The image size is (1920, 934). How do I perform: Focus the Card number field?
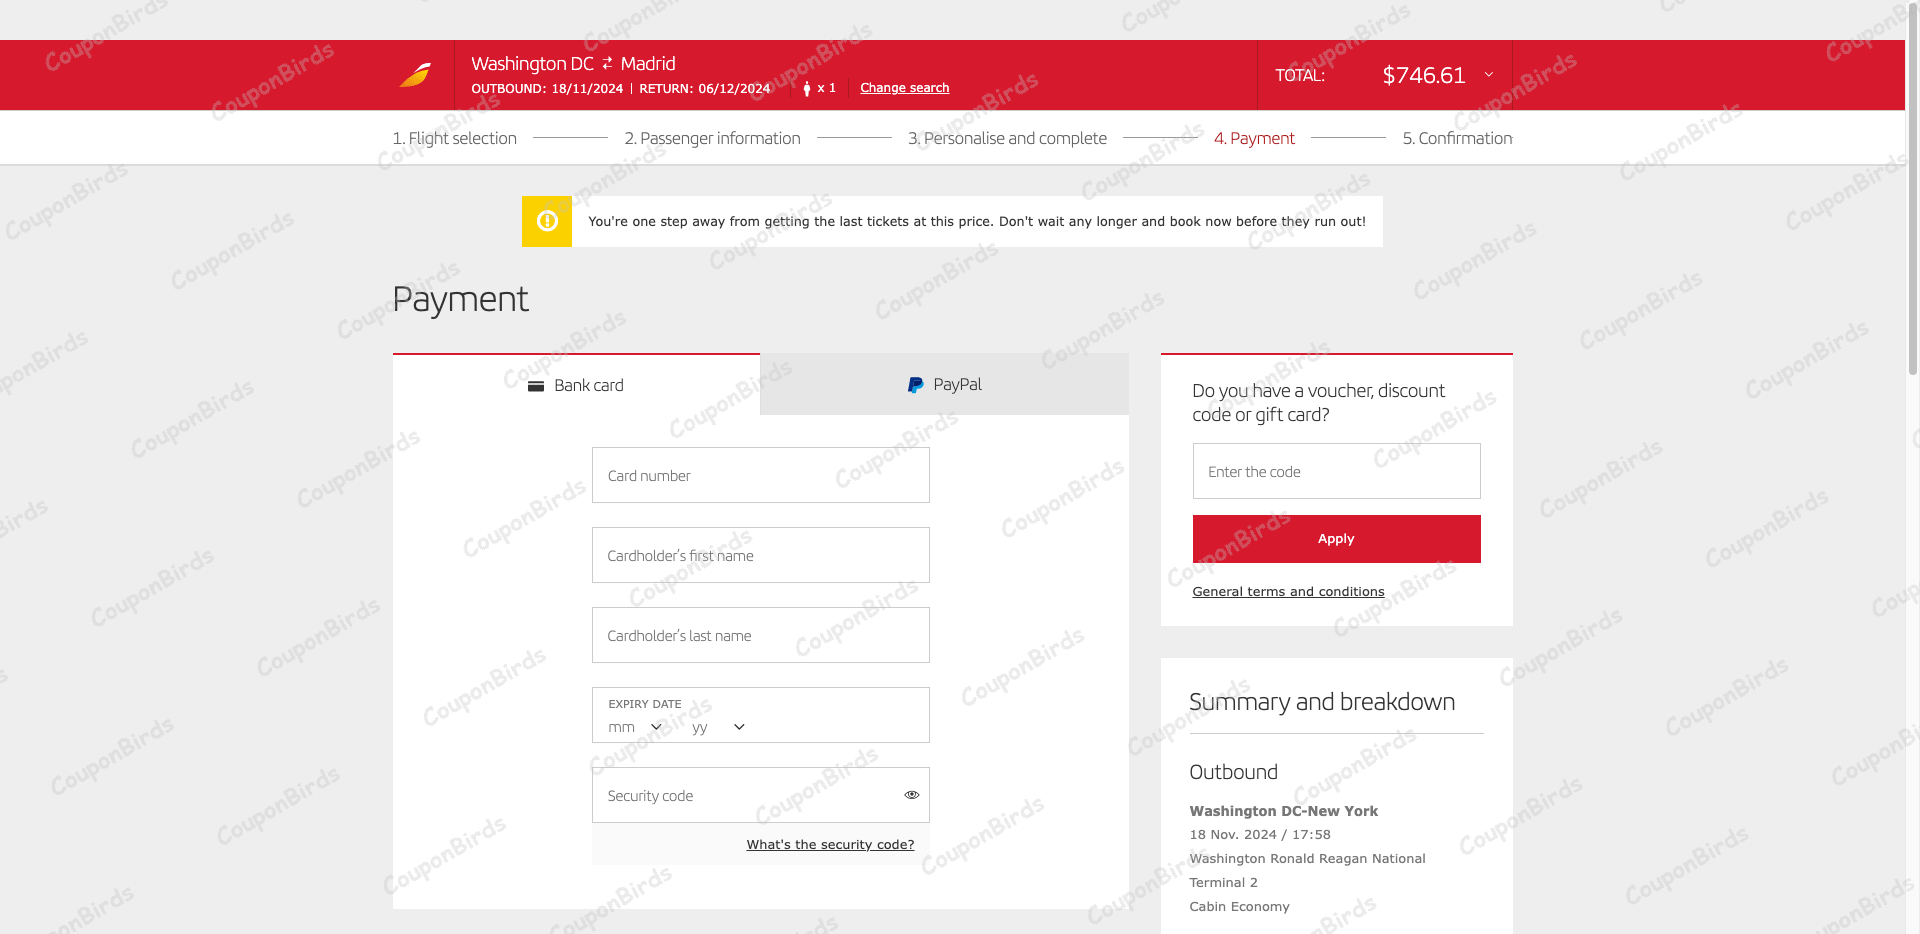pyautogui.click(x=761, y=475)
